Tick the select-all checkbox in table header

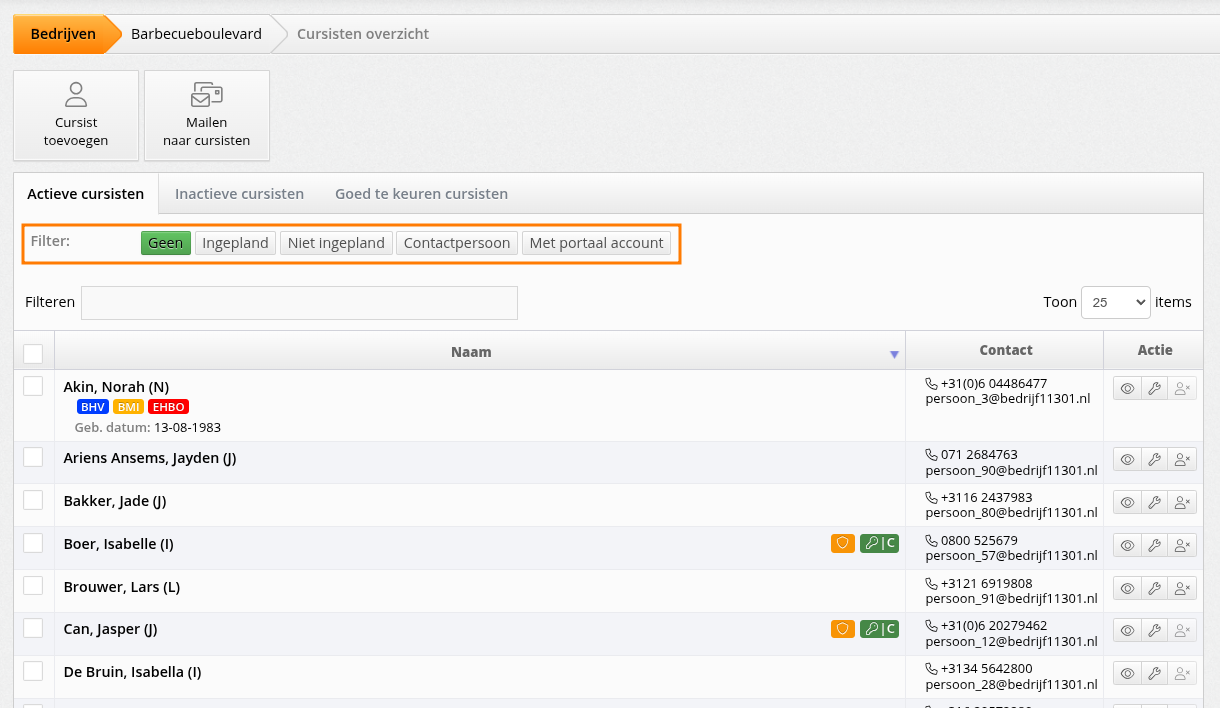pos(33,354)
